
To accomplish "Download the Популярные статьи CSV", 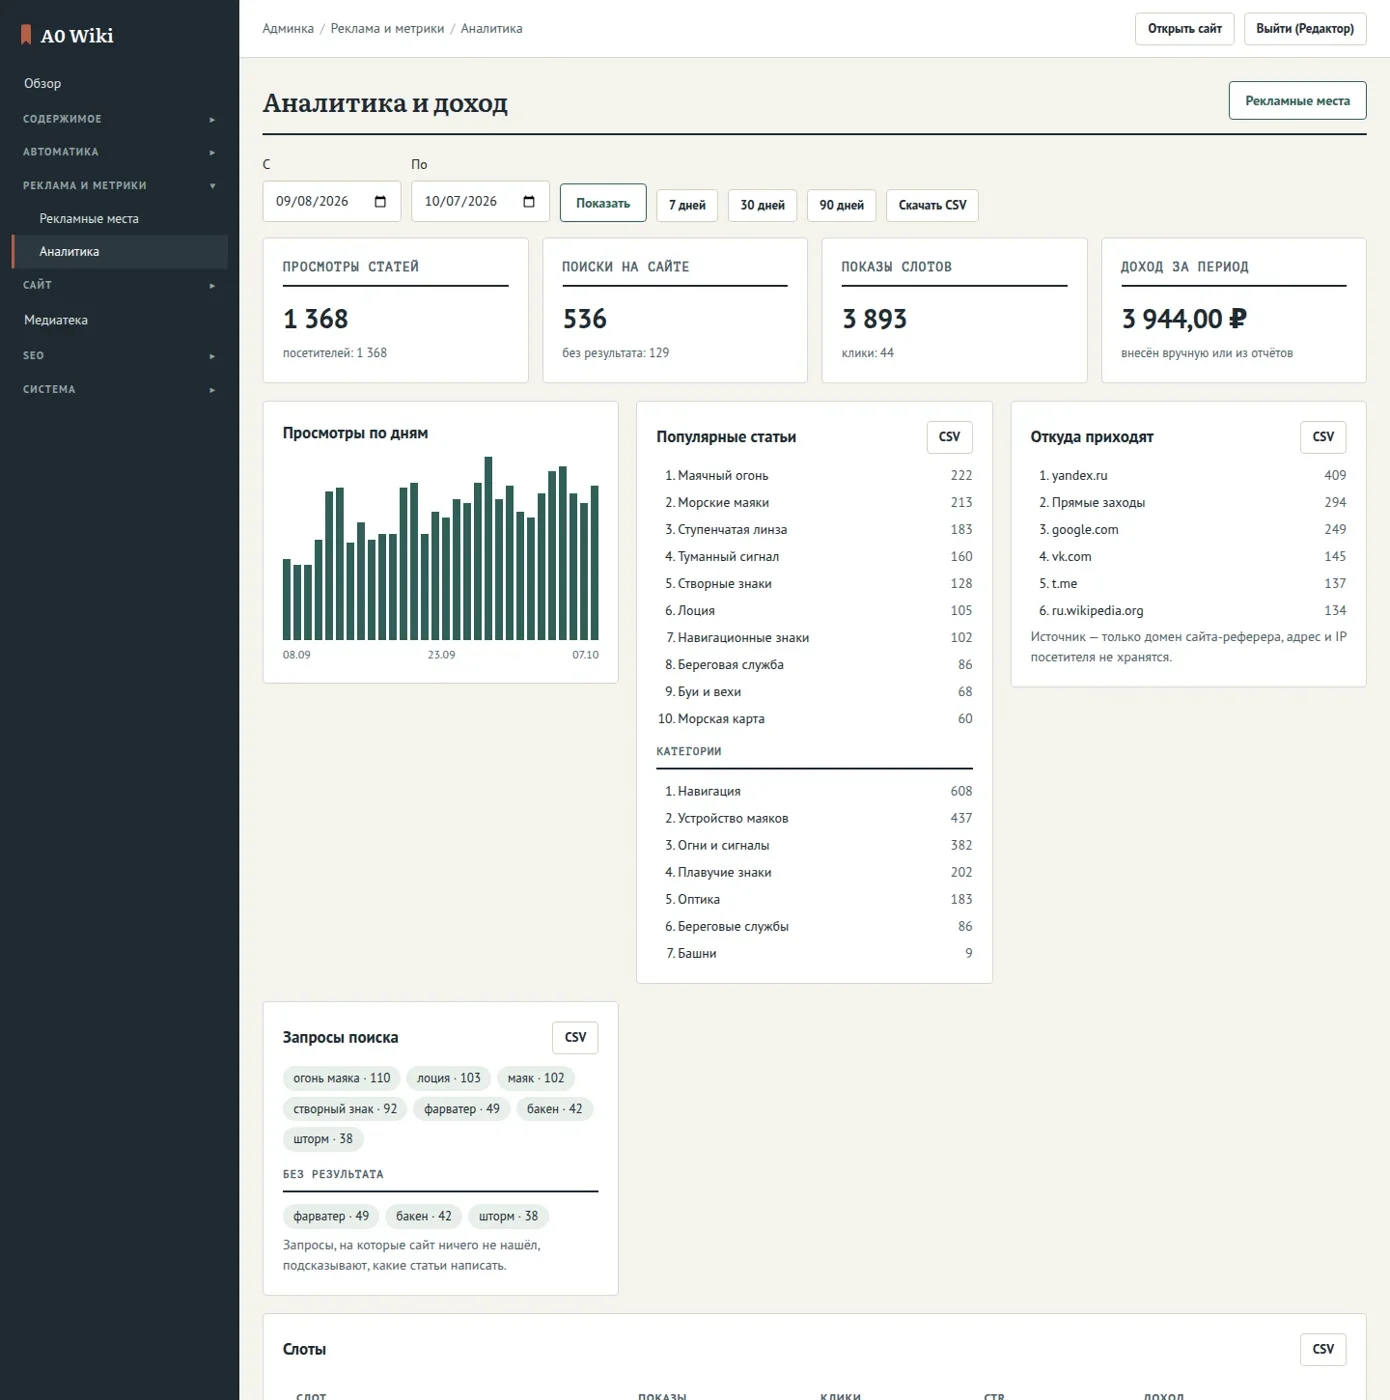I will pos(949,437).
